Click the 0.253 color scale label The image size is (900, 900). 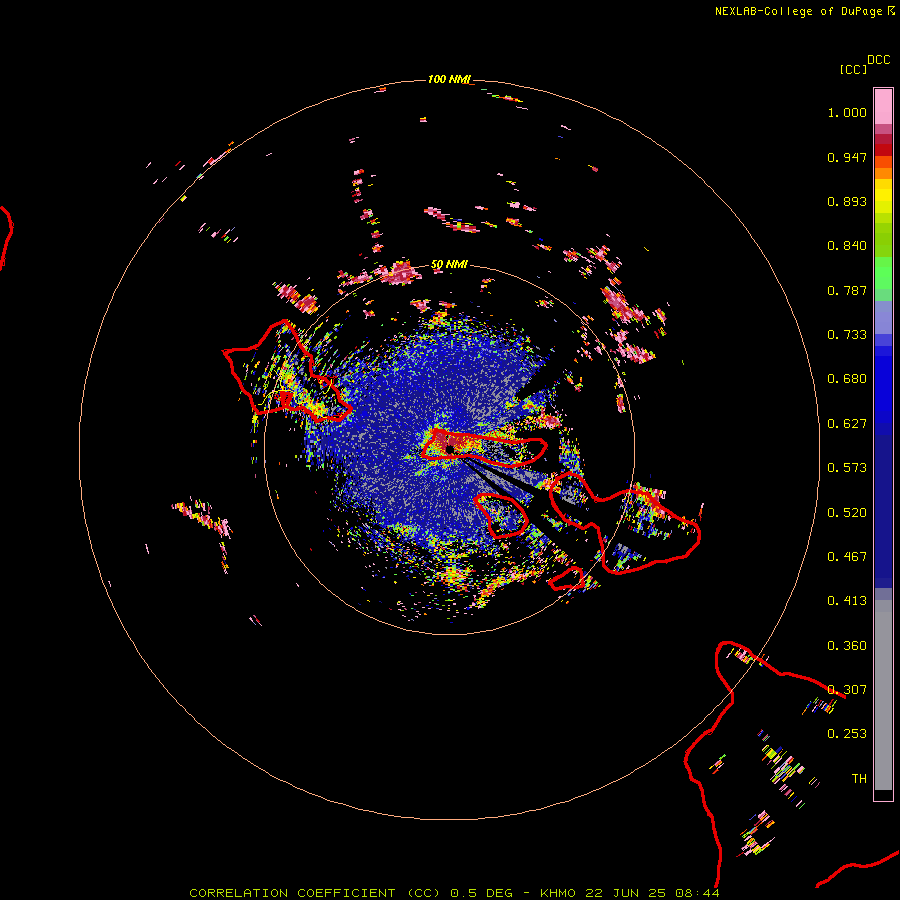[847, 734]
